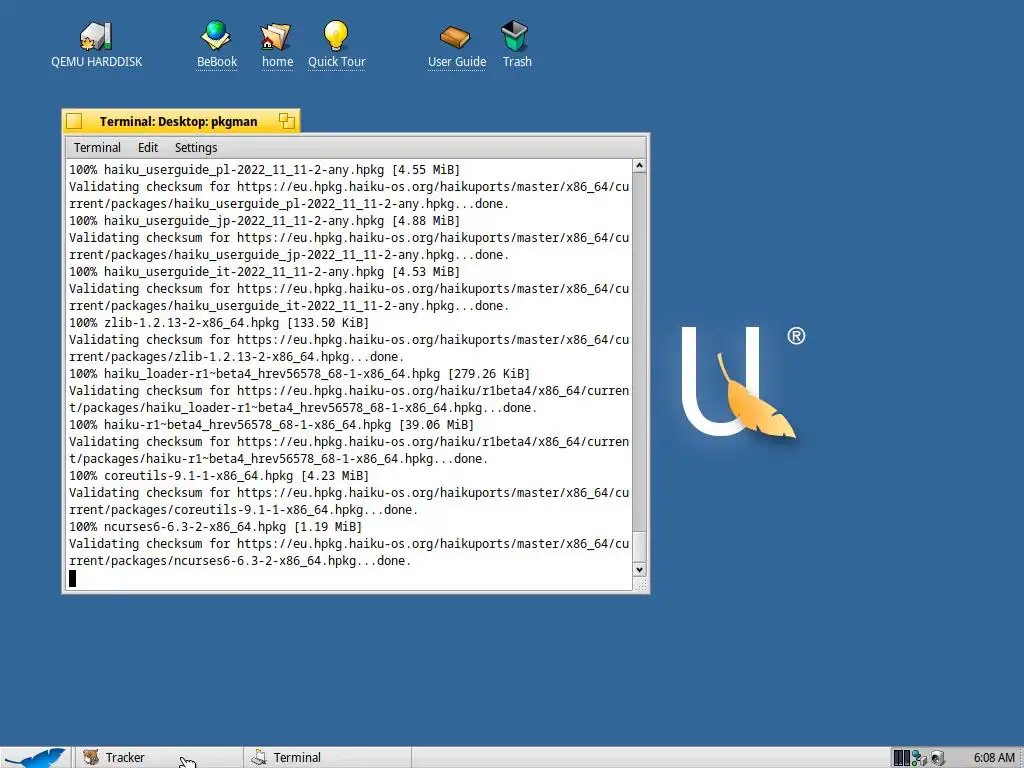Click the line '100% haiku-r1~beta4_hrev56578_68-1-x86_64.hpkg [39.06 MiB]'

tap(272, 424)
